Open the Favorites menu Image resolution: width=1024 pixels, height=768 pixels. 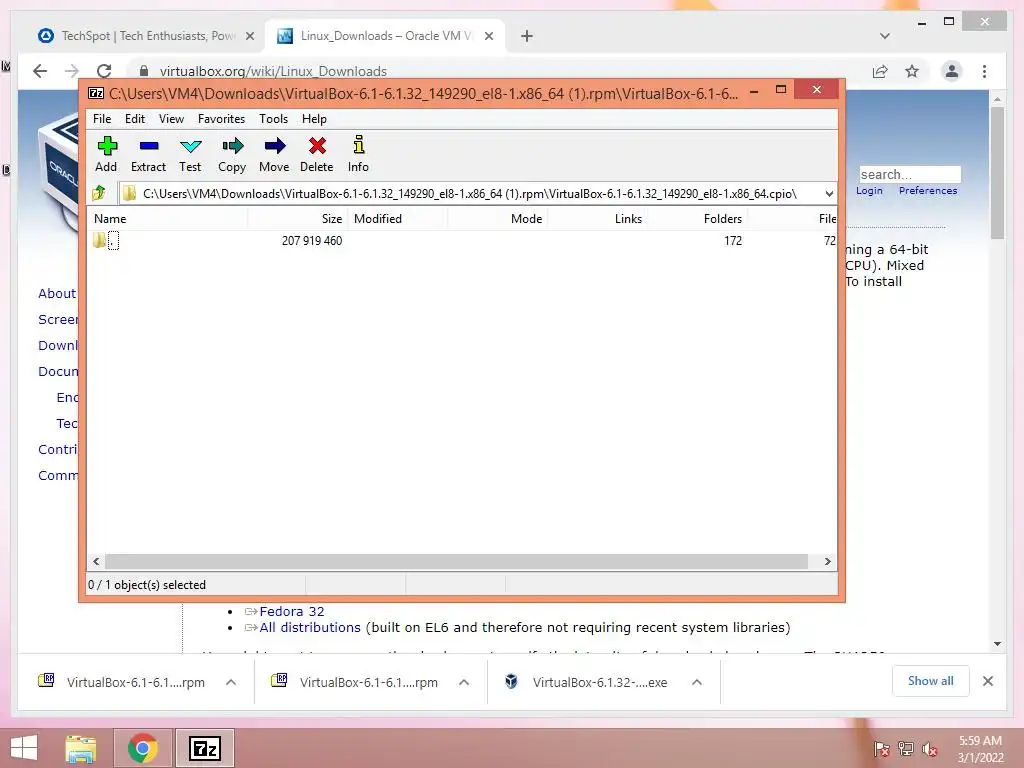click(x=221, y=119)
